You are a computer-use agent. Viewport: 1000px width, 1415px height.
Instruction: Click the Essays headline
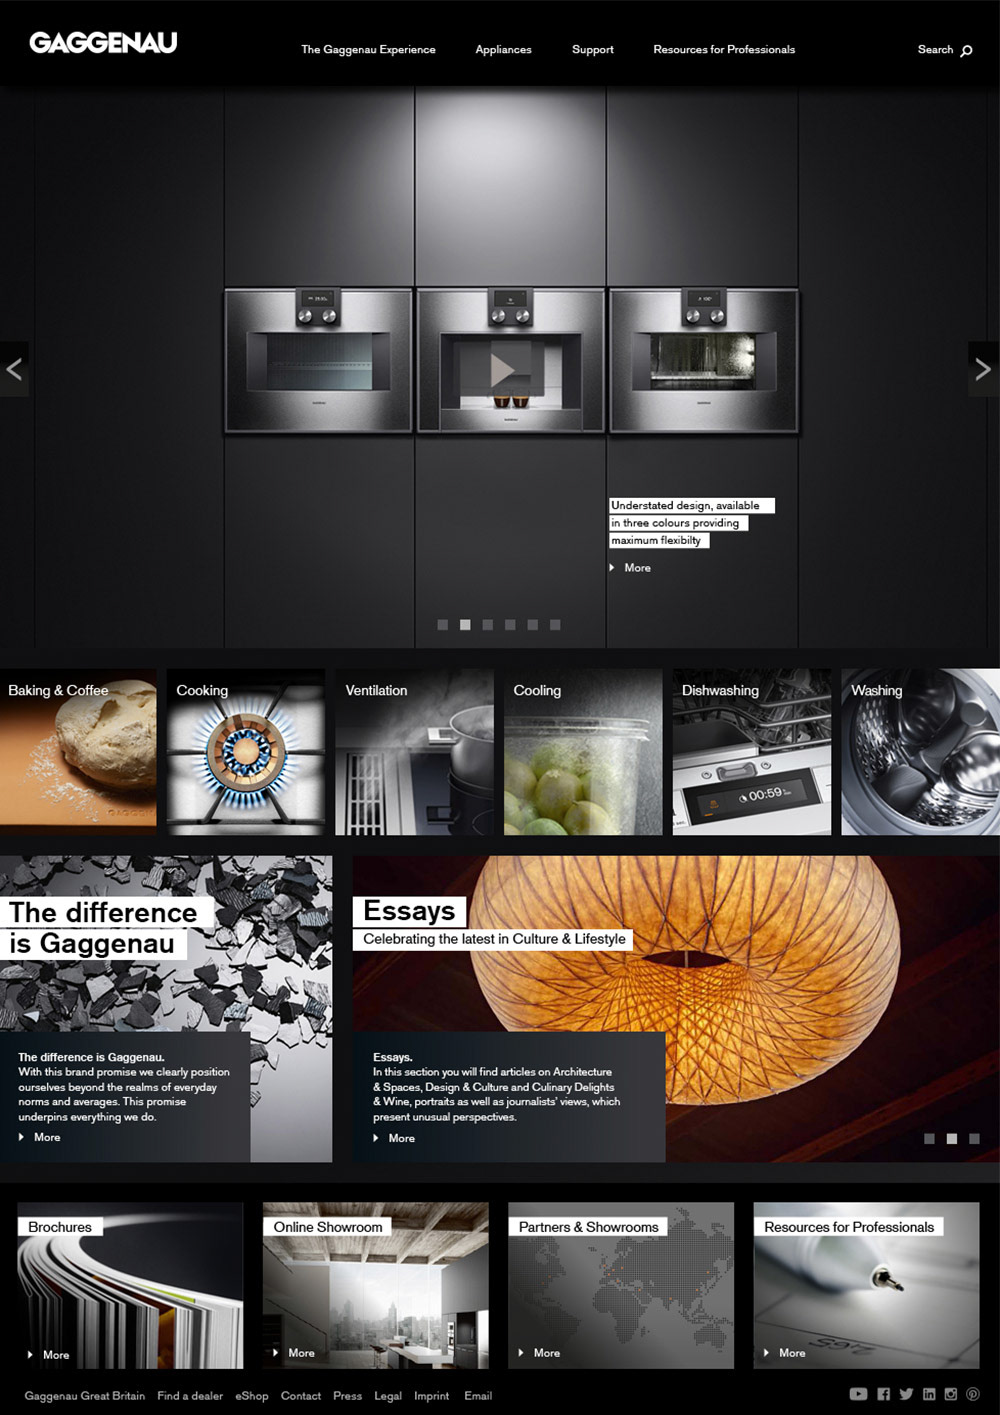pyautogui.click(x=409, y=911)
